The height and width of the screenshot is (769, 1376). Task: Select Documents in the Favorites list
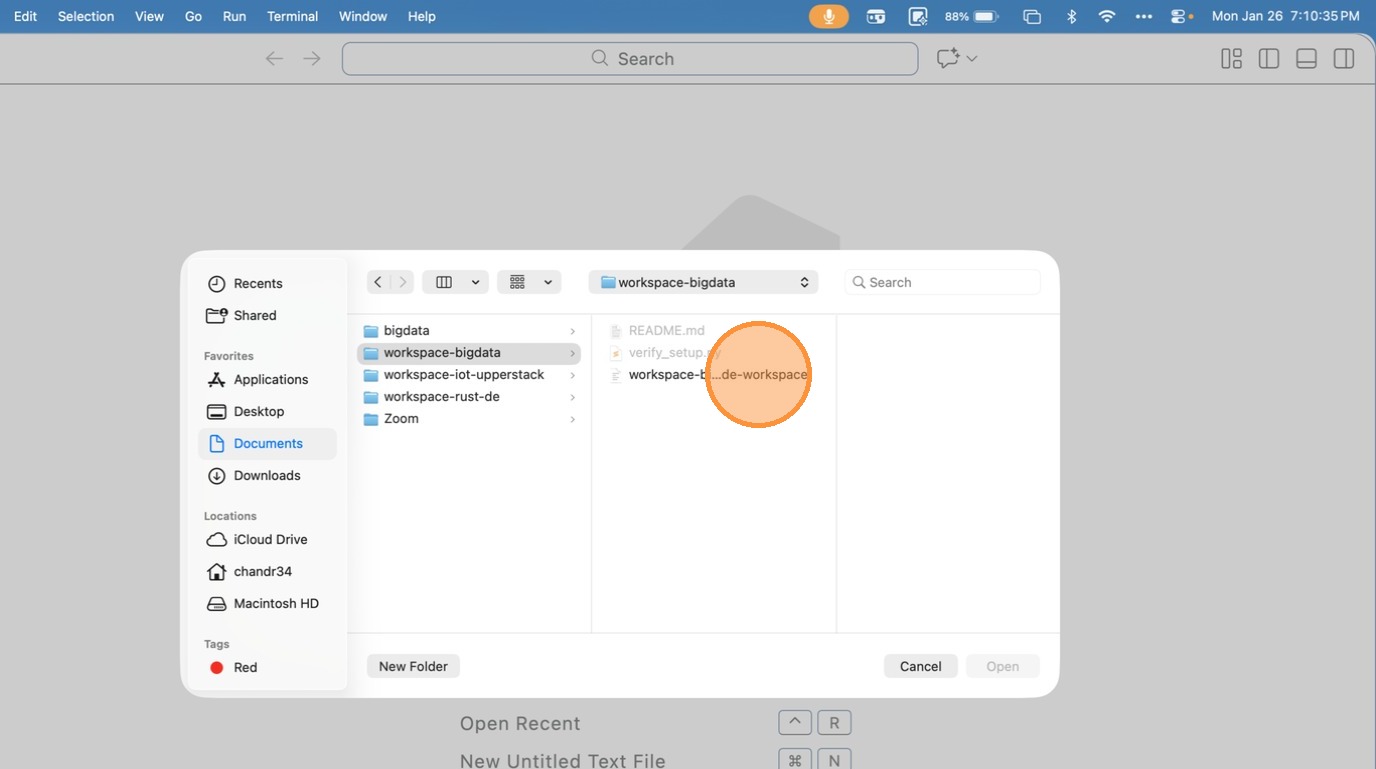268,444
